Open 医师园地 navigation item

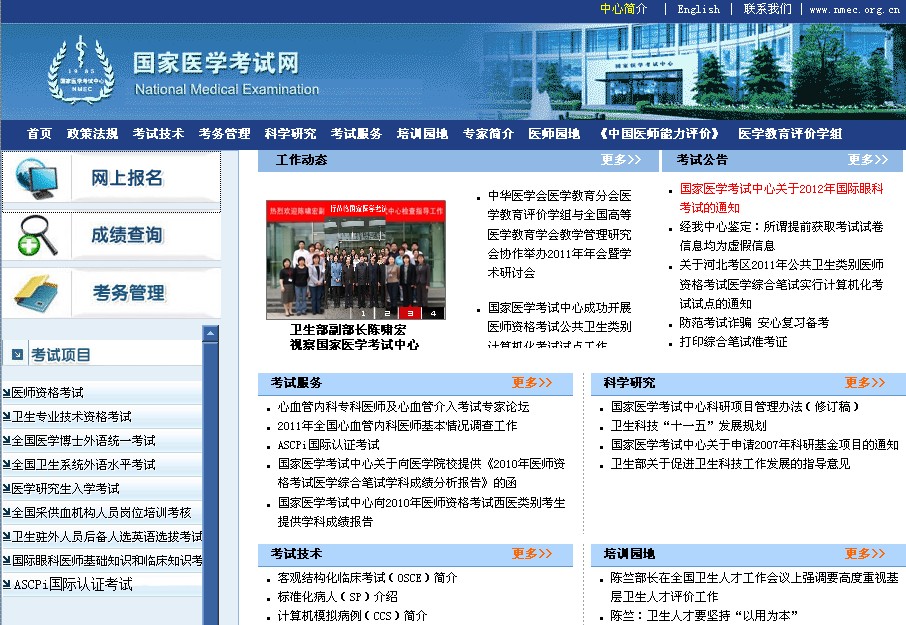click(x=554, y=134)
